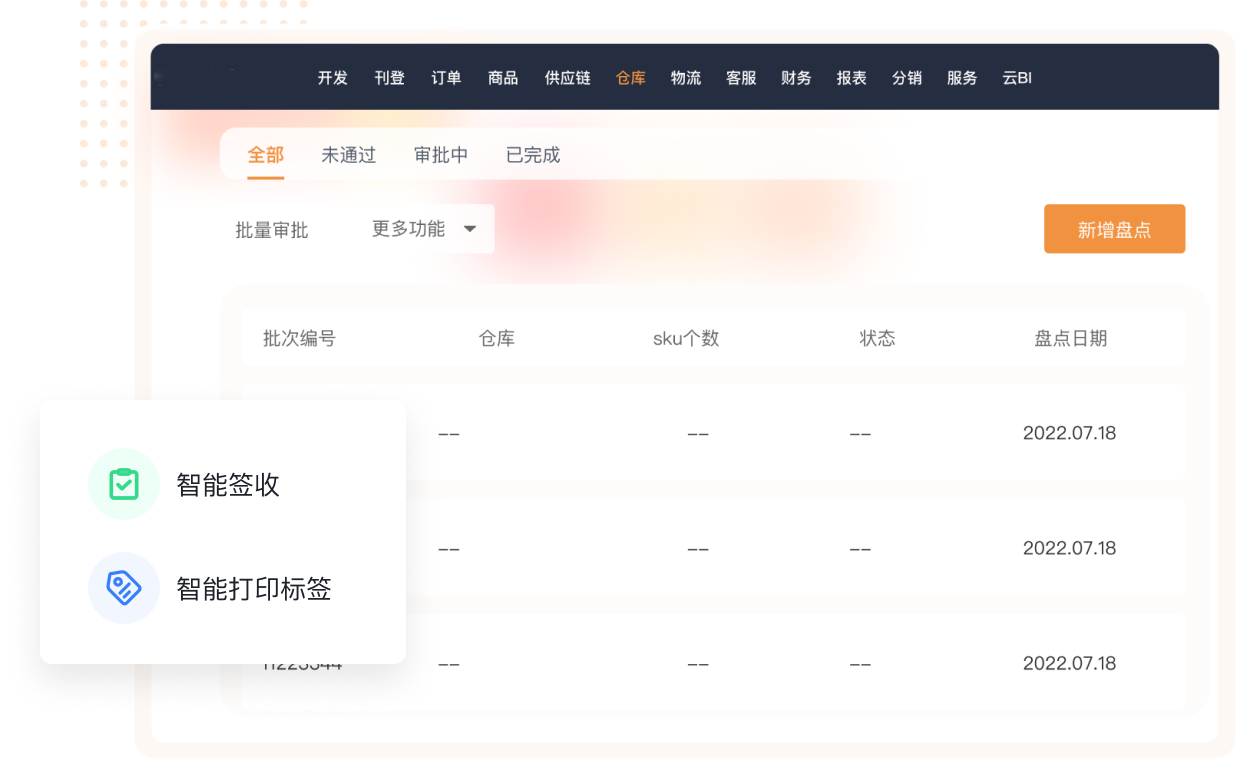Screen dimensions: 1240x763
Task: Switch to the 未通过 tab
Action: point(348,155)
